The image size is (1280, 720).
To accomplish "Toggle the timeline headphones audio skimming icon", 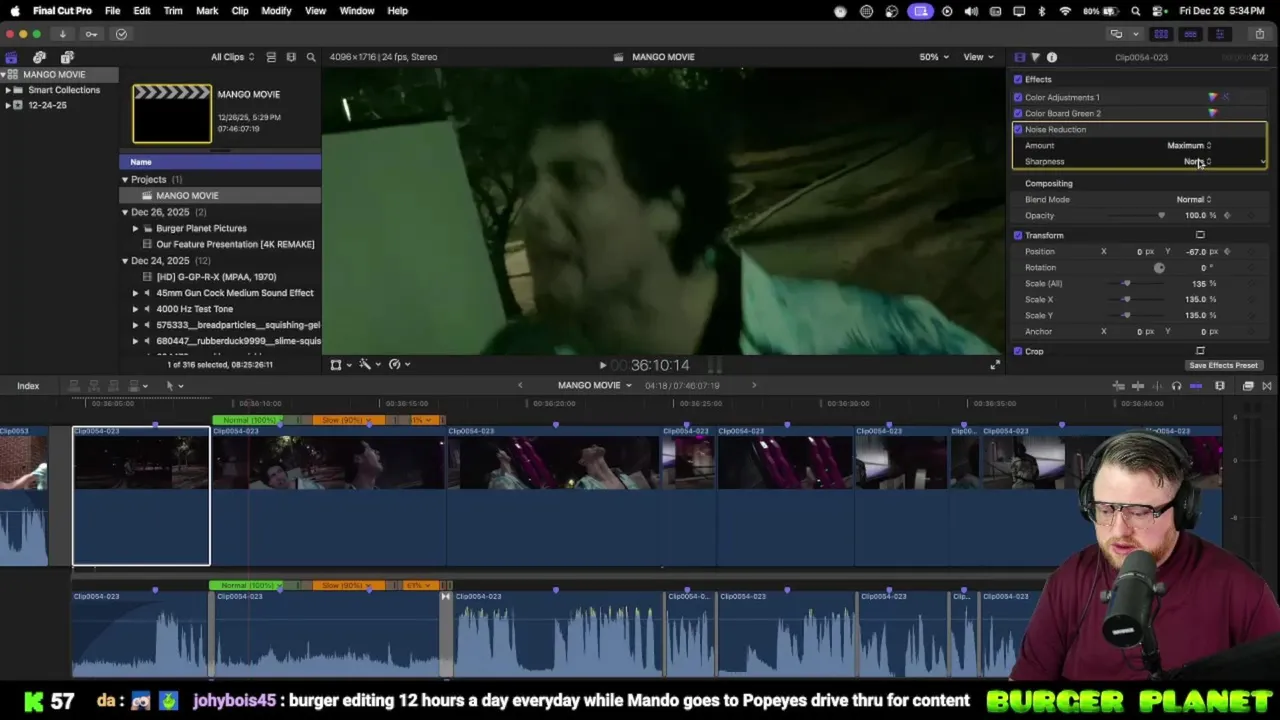I will 1176,386.
